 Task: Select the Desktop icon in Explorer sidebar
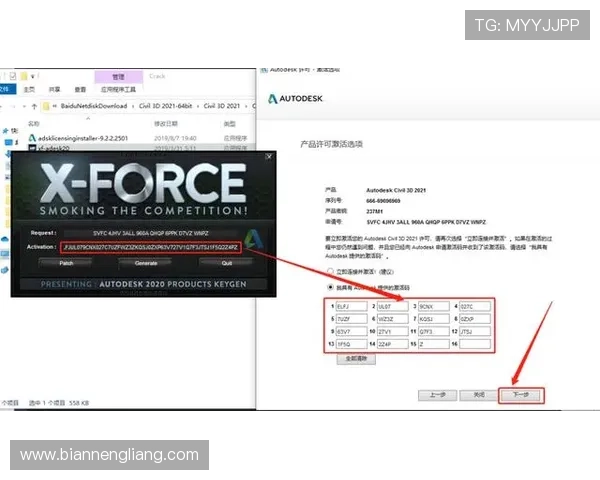(8, 143)
